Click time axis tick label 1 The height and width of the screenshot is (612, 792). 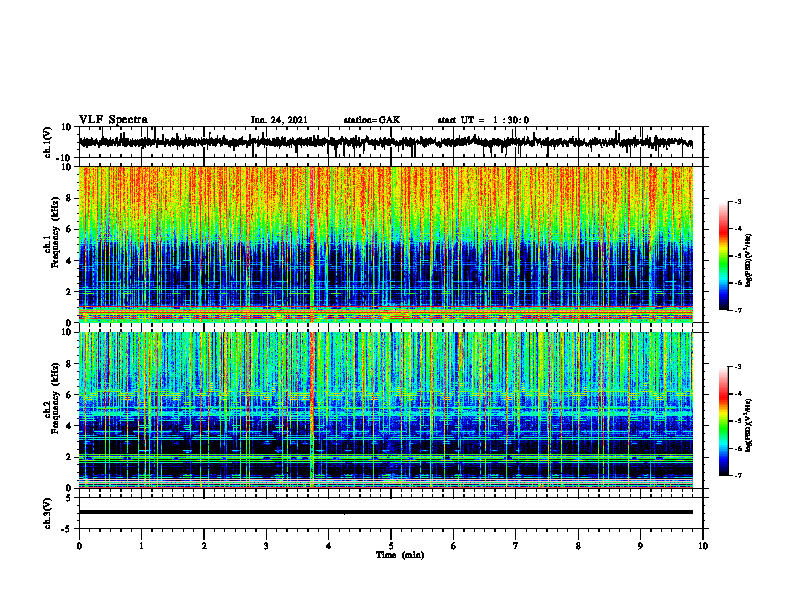[141, 546]
